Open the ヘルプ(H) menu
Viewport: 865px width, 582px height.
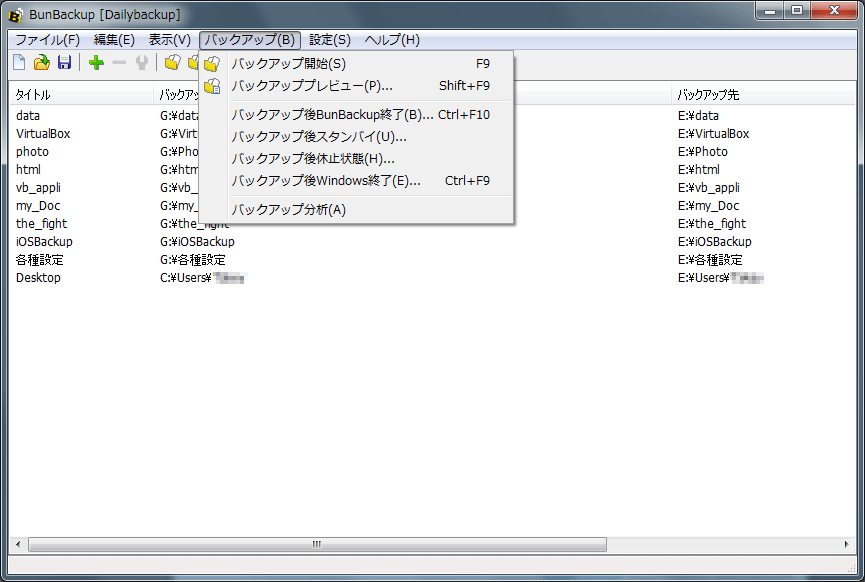pyautogui.click(x=392, y=40)
